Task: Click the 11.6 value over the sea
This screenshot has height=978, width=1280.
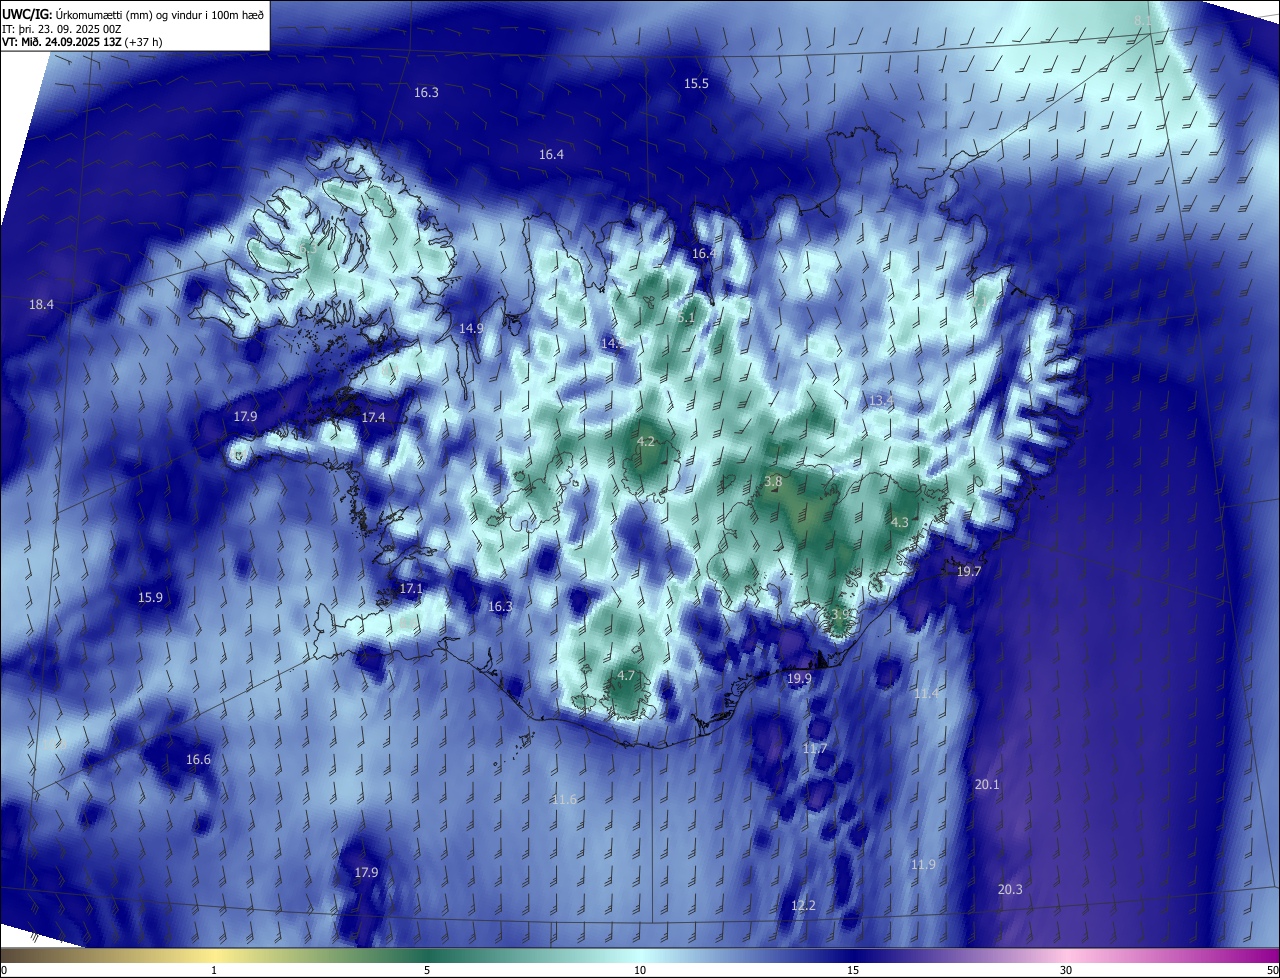Action: click(x=564, y=800)
